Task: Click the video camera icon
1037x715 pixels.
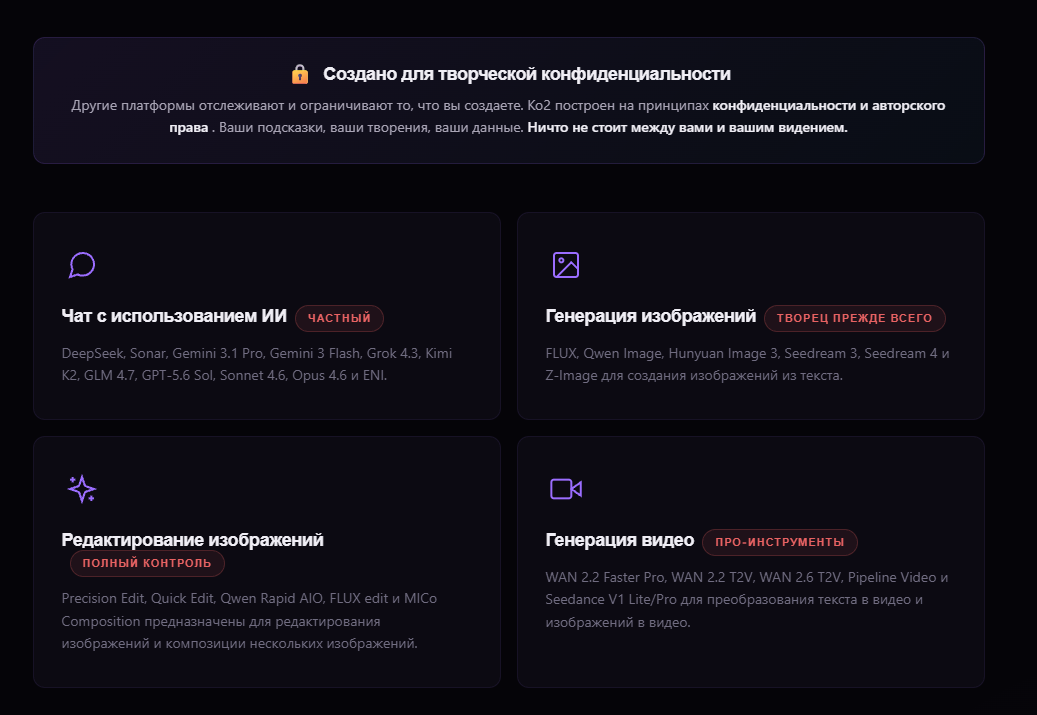Action: [565, 489]
